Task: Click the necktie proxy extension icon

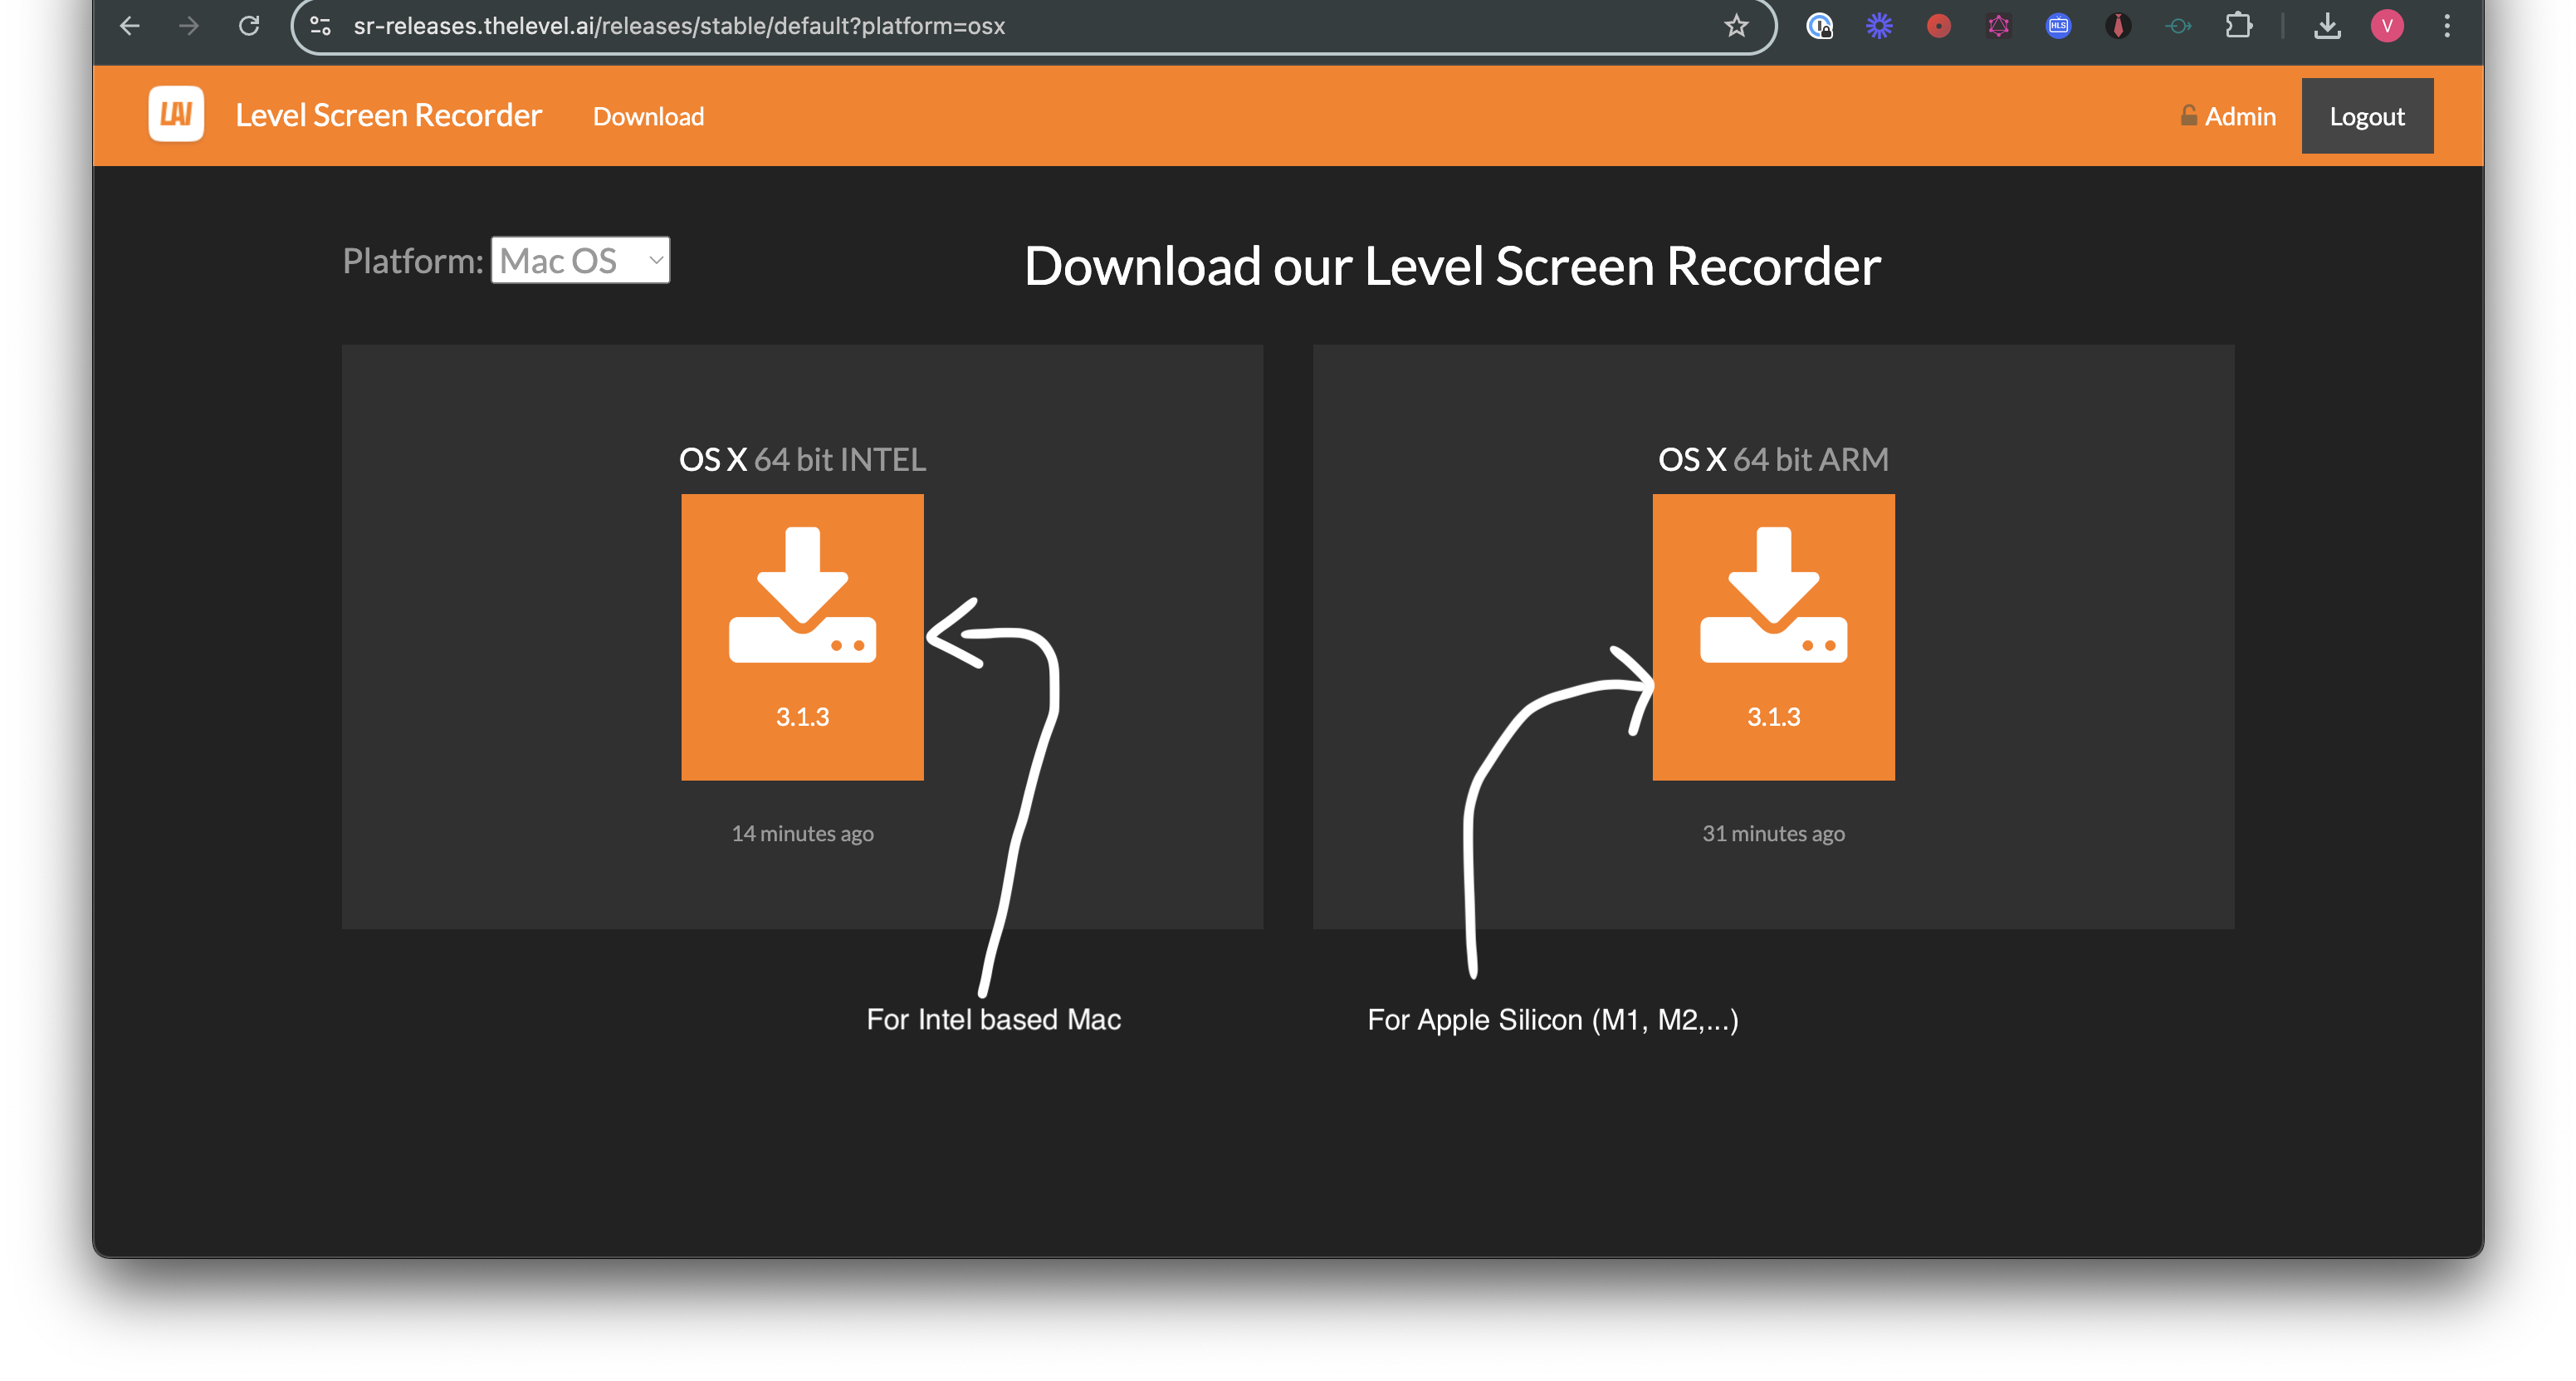Action: point(2118,26)
